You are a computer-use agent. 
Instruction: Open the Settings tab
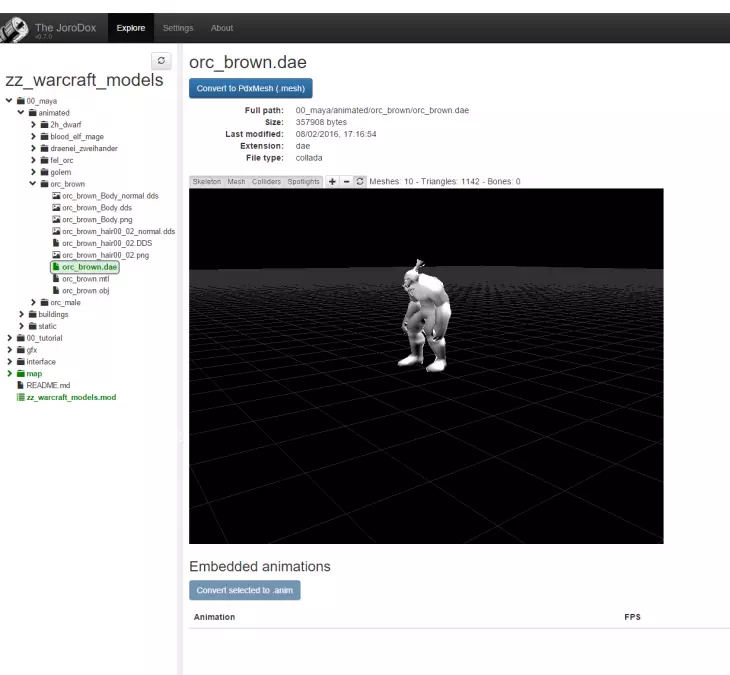pyautogui.click(x=178, y=28)
